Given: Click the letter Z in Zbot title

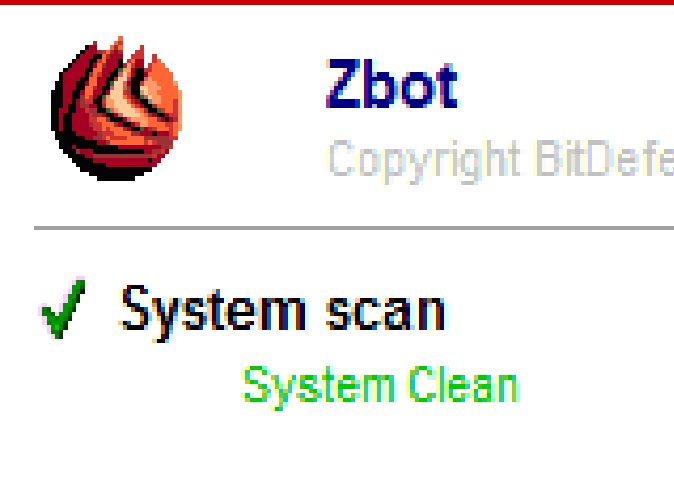Looking at the screenshot, I should (344, 83).
